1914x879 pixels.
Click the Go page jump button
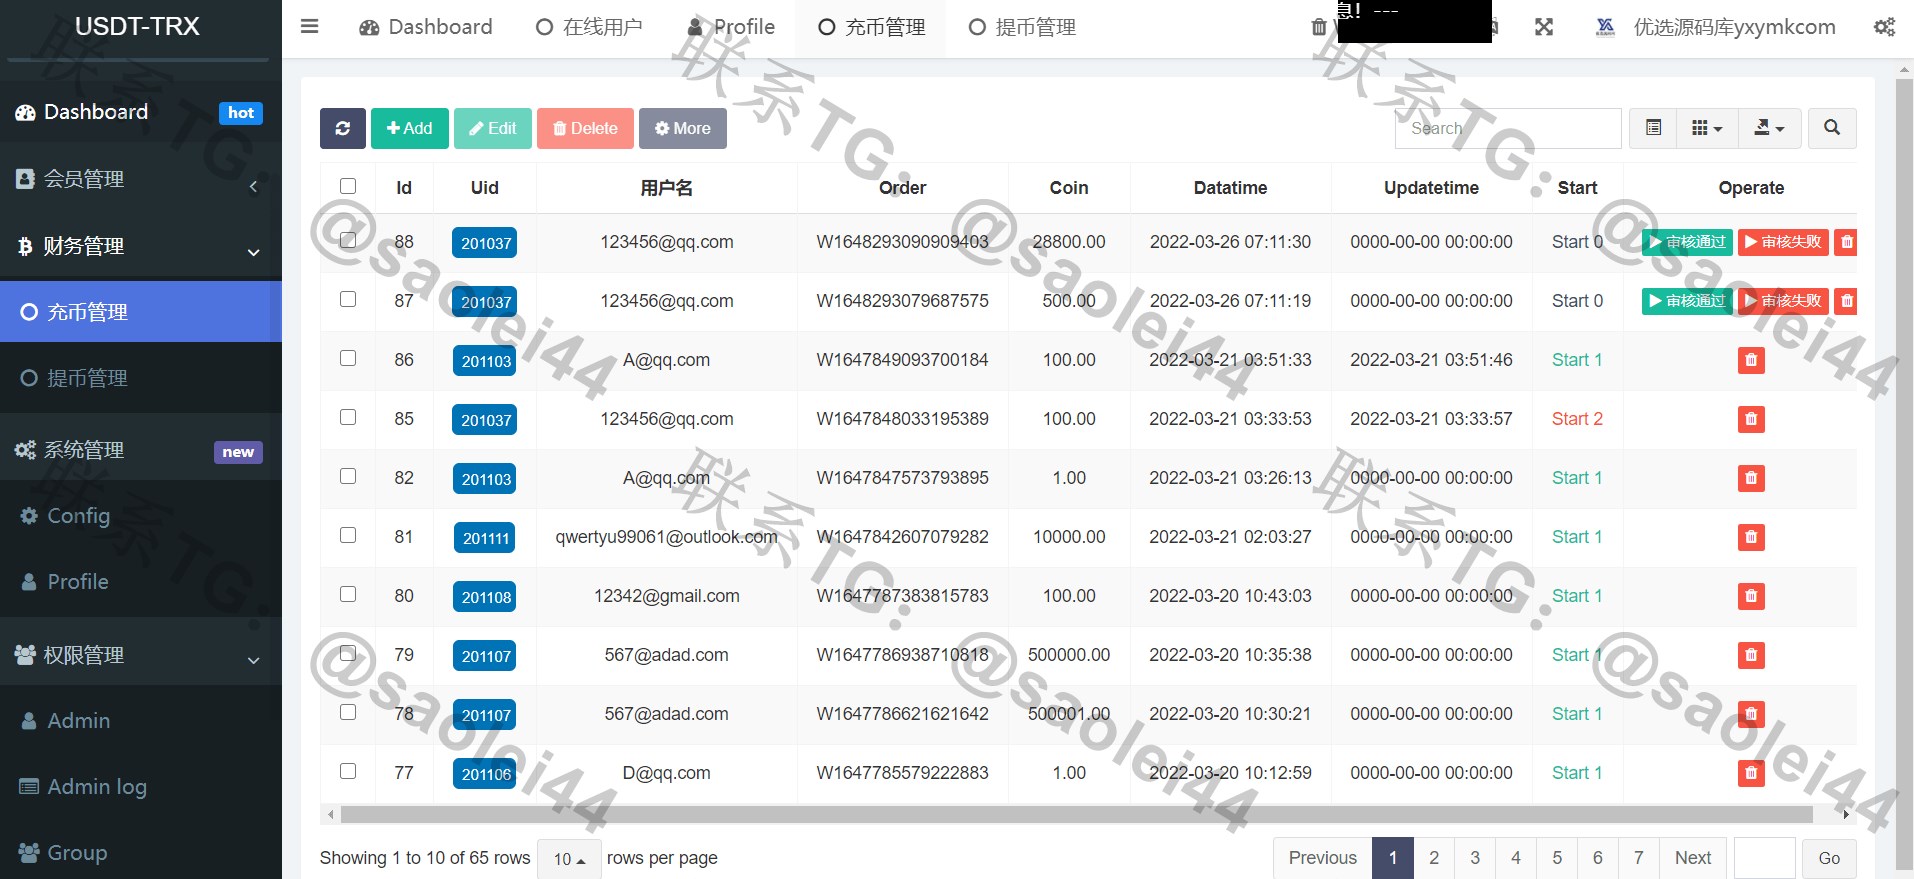click(1829, 858)
